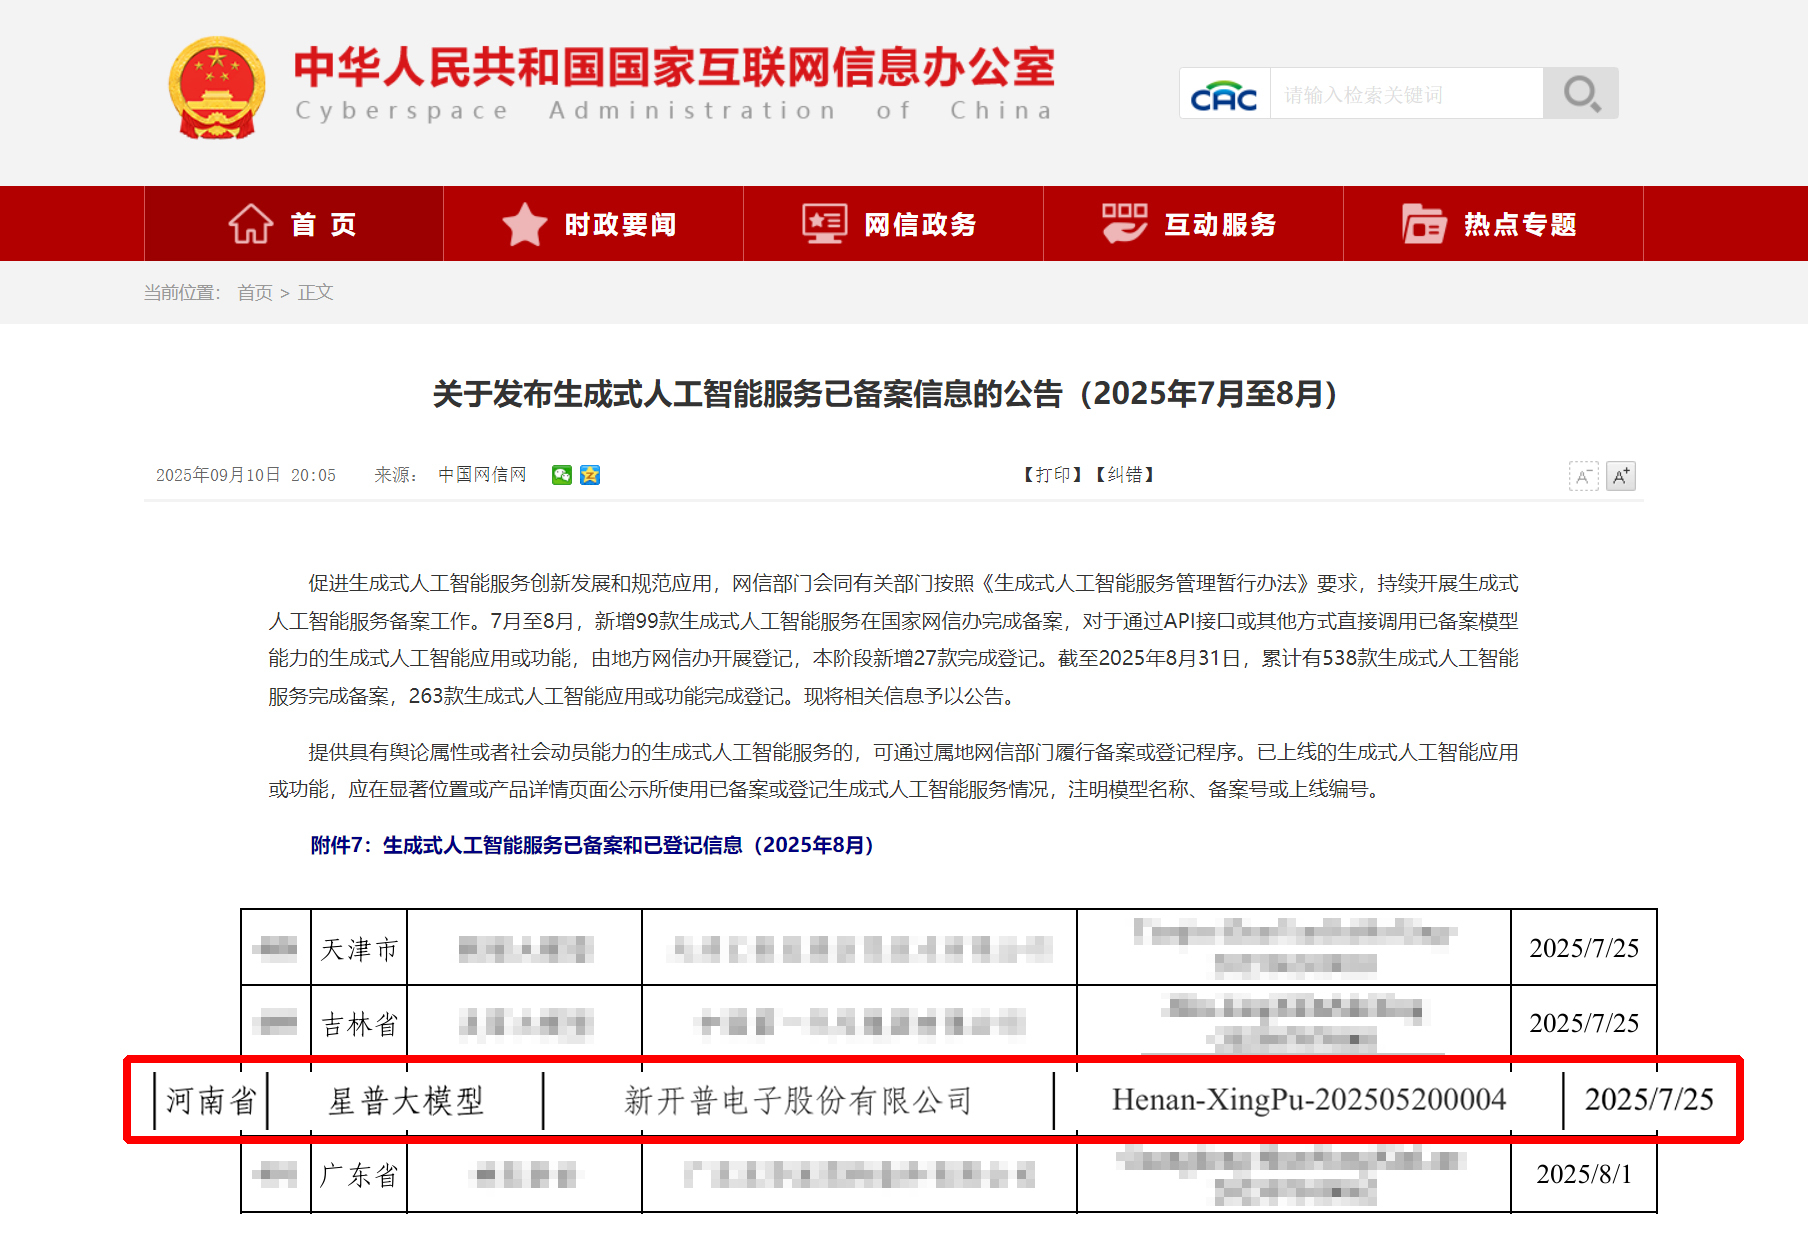
Task: Switch to the 热点专题 tab
Action: point(1516,222)
